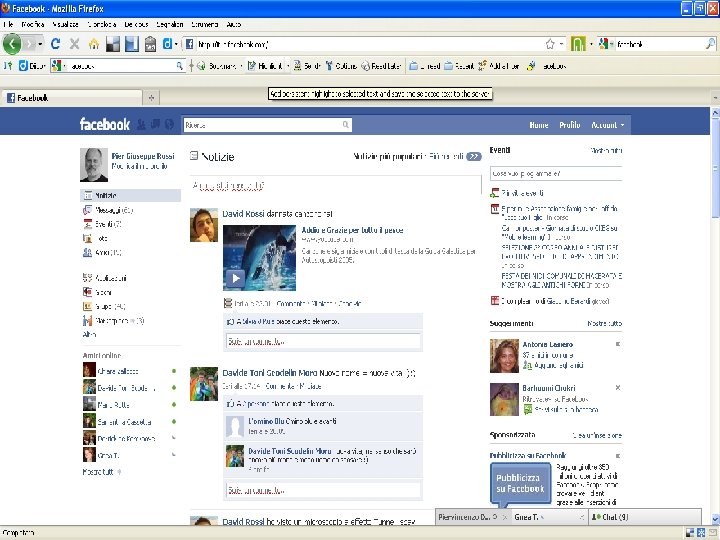Image resolution: width=720 pixels, height=540 pixels.
Task: Go back with the green Firefox back arrow
Action: coord(12,44)
